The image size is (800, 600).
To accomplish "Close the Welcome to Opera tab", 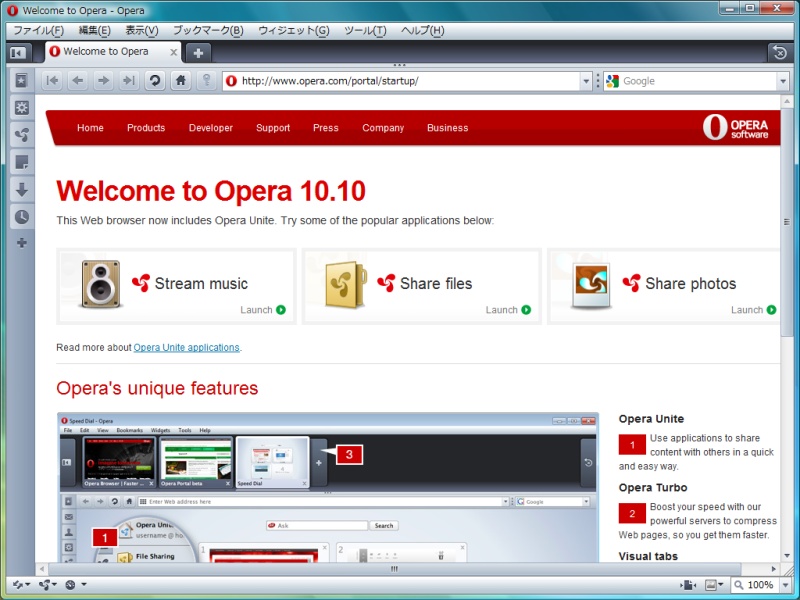I will 173,52.
